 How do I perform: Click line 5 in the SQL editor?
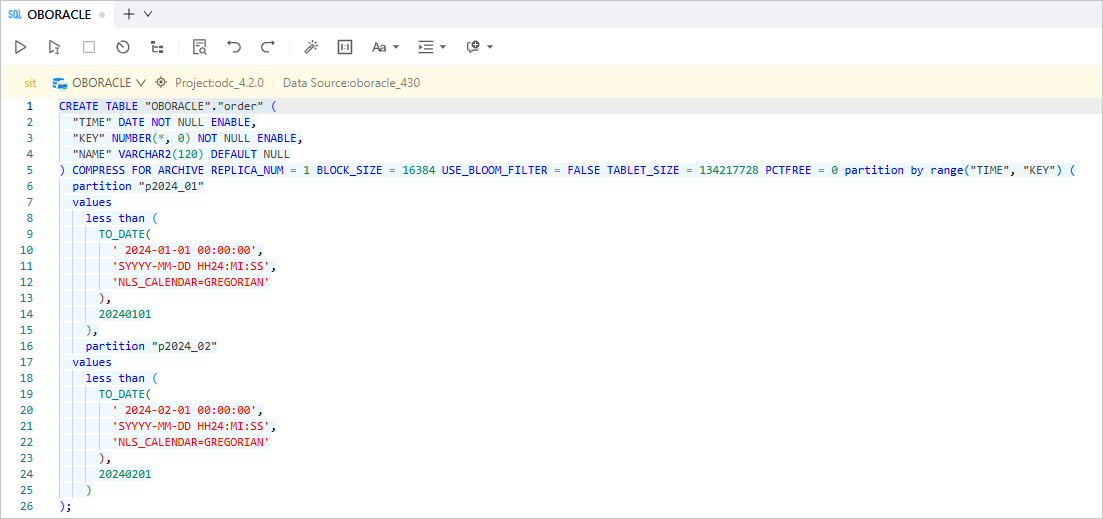click(400, 170)
